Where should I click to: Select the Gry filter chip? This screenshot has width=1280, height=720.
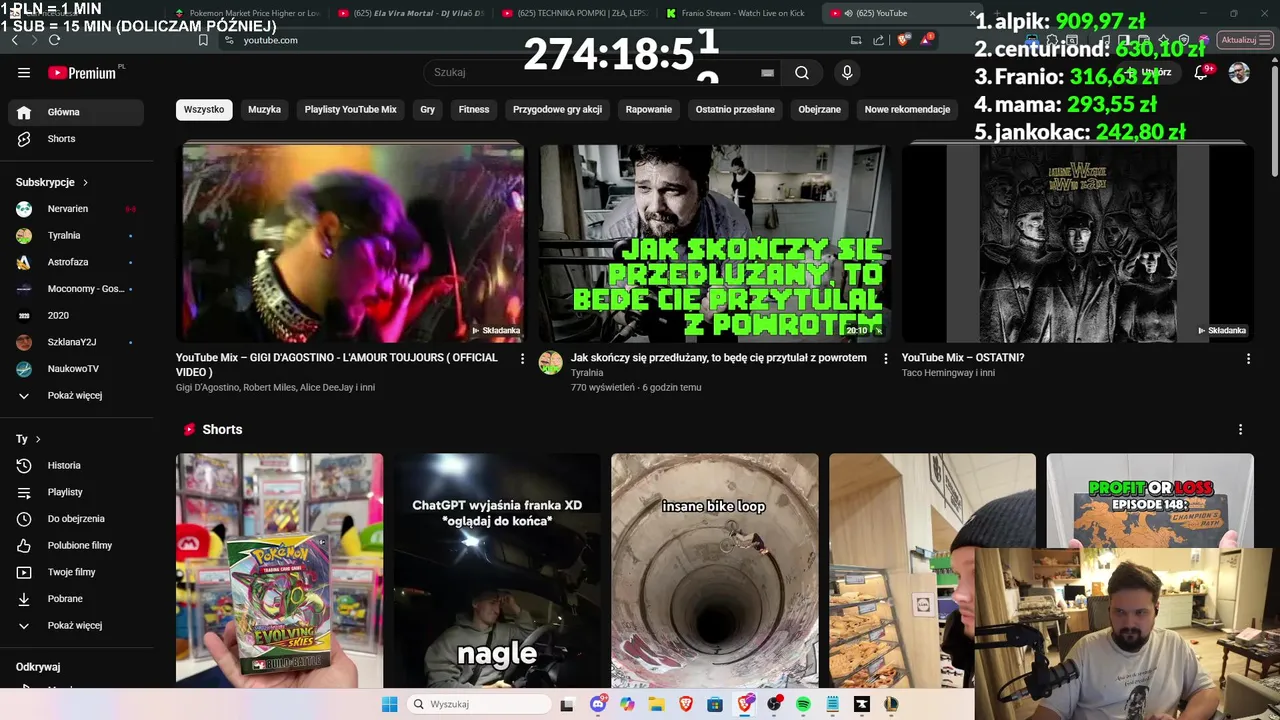(x=428, y=109)
